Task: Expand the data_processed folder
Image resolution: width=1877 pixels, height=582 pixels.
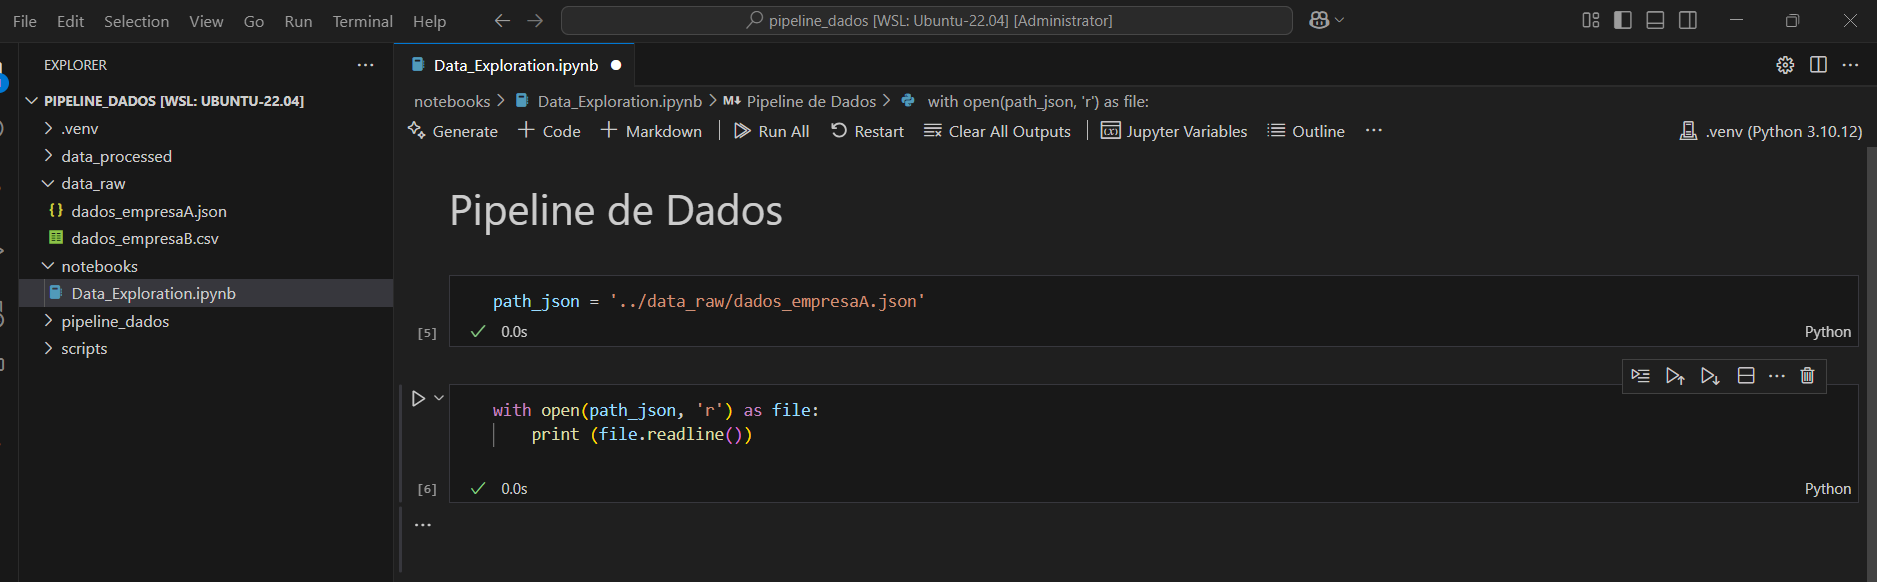Action: tap(206, 156)
